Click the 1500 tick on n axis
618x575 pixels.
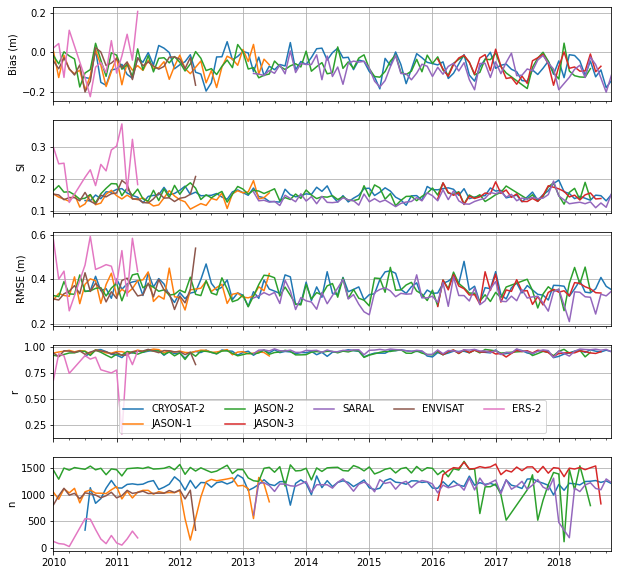tap(34, 469)
